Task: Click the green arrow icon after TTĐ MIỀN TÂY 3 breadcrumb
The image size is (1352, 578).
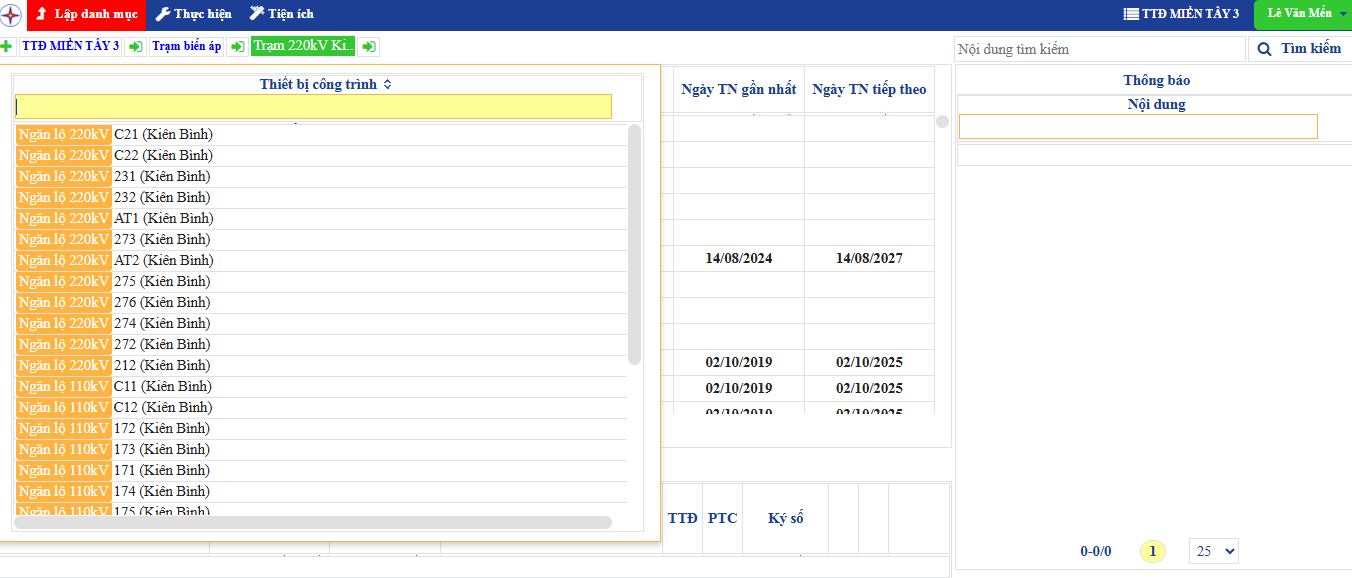Action: (135, 47)
